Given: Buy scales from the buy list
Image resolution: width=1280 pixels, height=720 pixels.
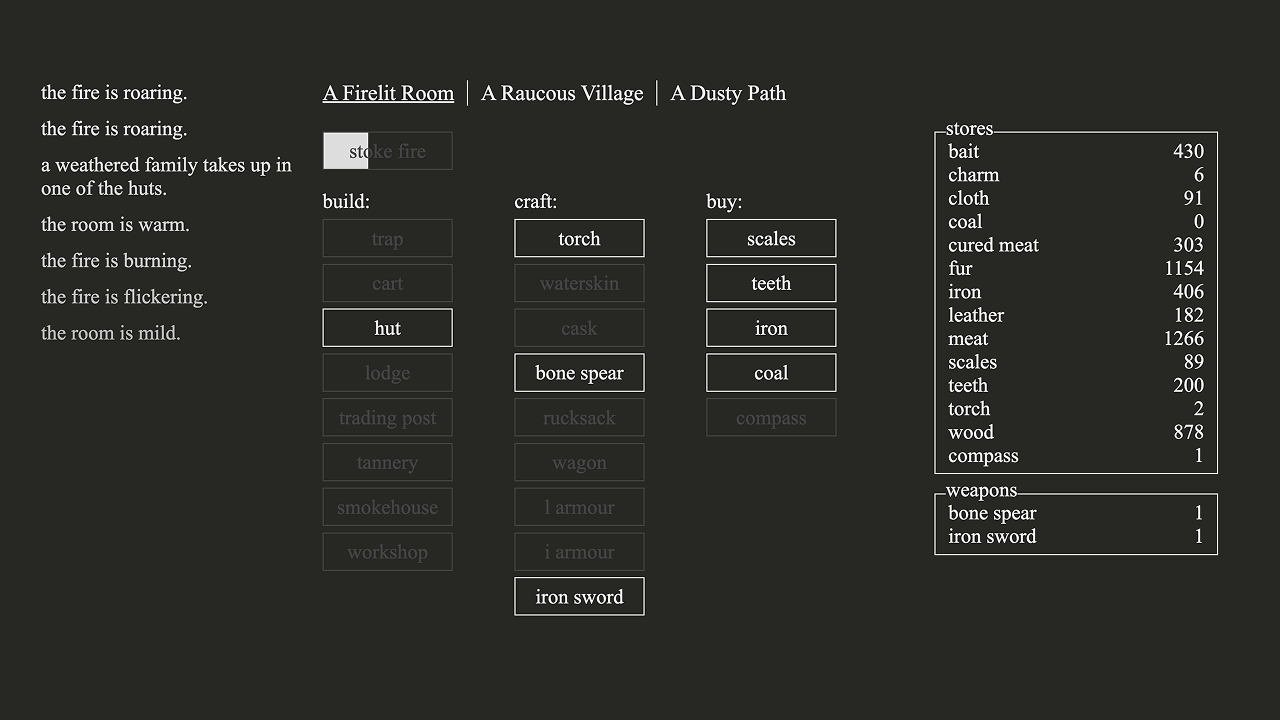Looking at the screenshot, I should pyautogui.click(x=771, y=238).
